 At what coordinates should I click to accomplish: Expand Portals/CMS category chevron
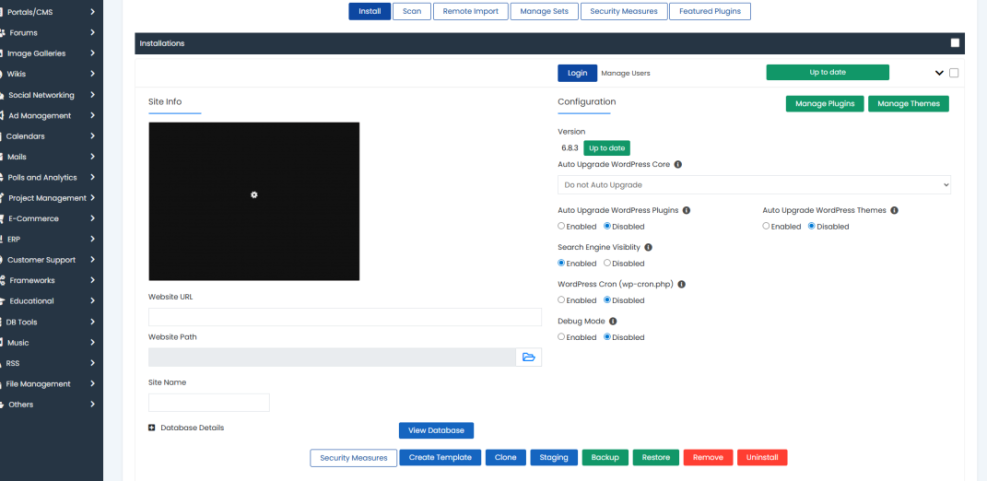coord(92,12)
